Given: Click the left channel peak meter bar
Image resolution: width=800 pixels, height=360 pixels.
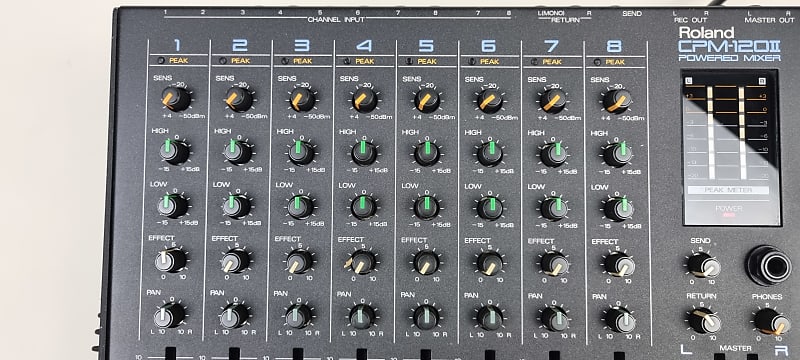Looking at the screenshot, I should pos(711,133).
